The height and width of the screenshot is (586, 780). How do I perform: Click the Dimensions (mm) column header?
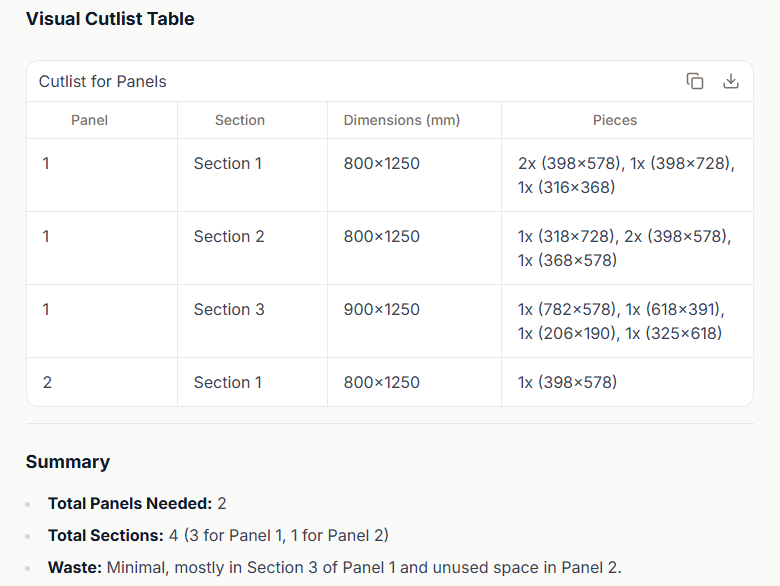coord(402,120)
